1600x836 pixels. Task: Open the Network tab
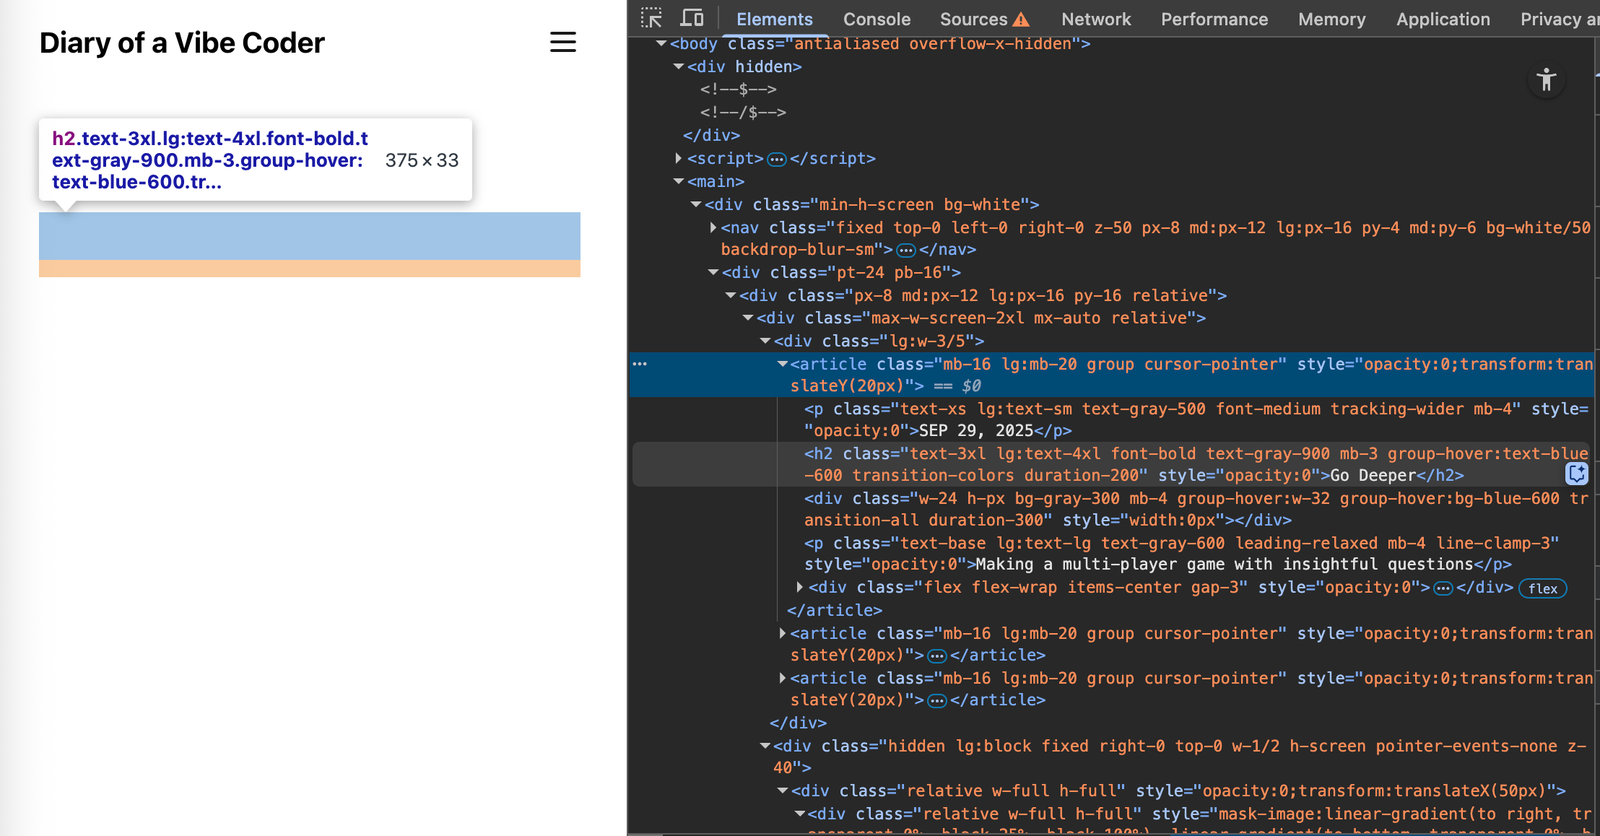(x=1096, y=19)
